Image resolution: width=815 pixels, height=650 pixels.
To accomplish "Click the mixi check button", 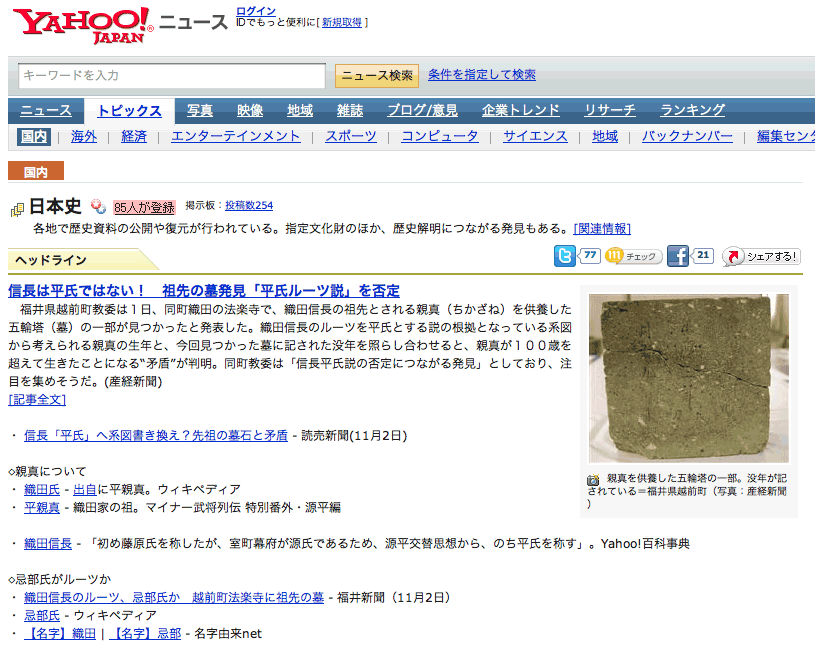I will [634, 256].
